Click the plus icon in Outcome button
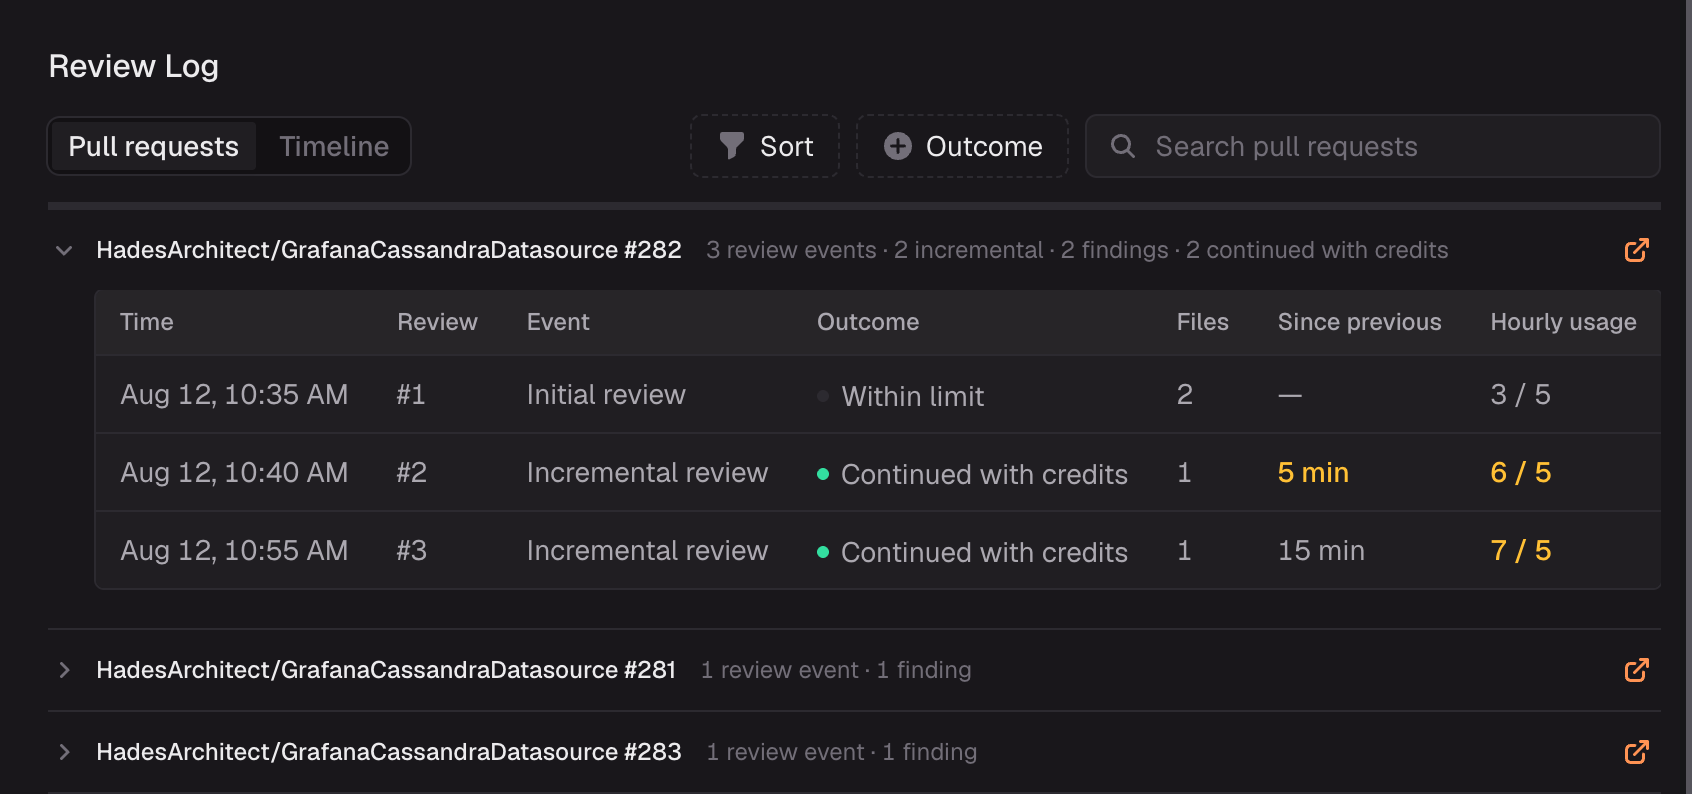The height and width of the screenshot is (794, 1692). 898,146
